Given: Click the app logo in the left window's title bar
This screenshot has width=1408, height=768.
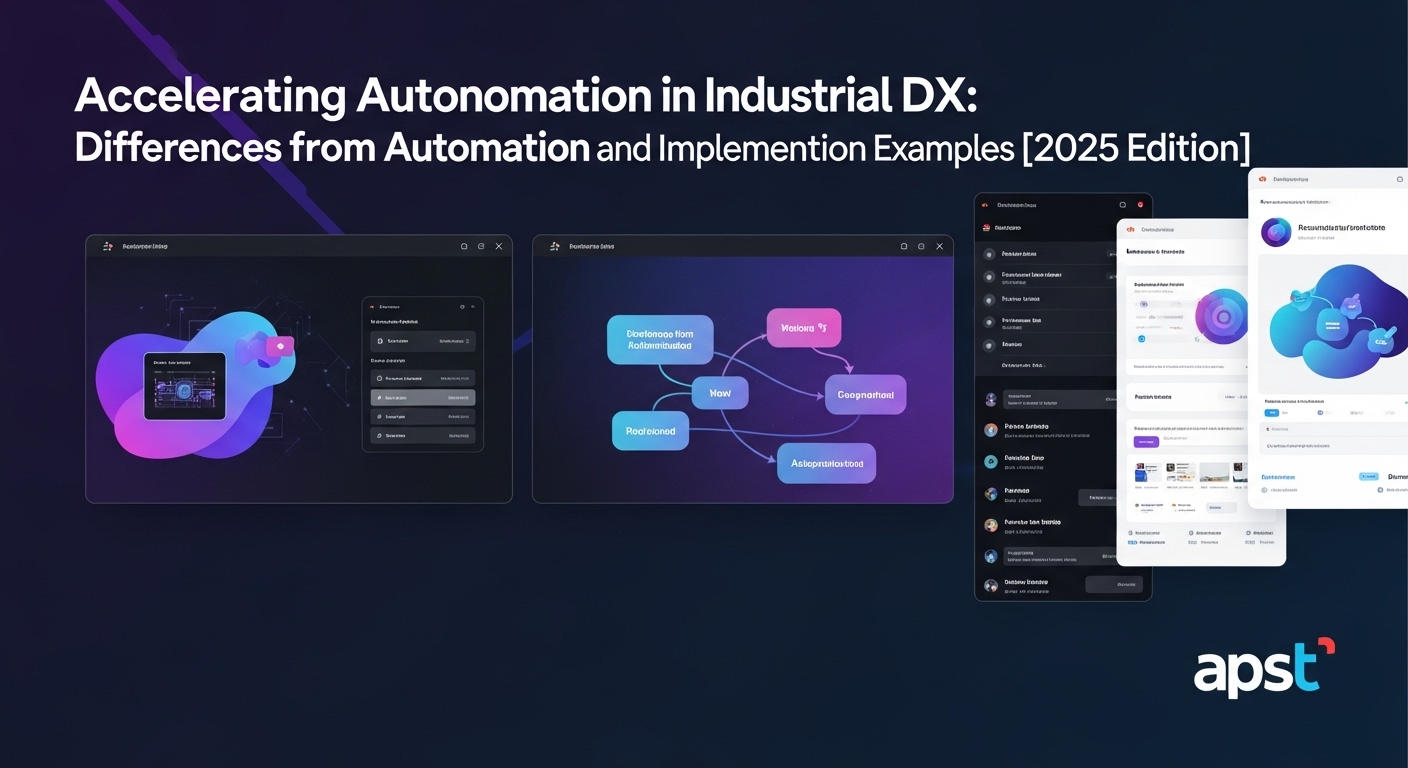Looking at the screenshot, I should pyautogui.click(x=107, y=246).
